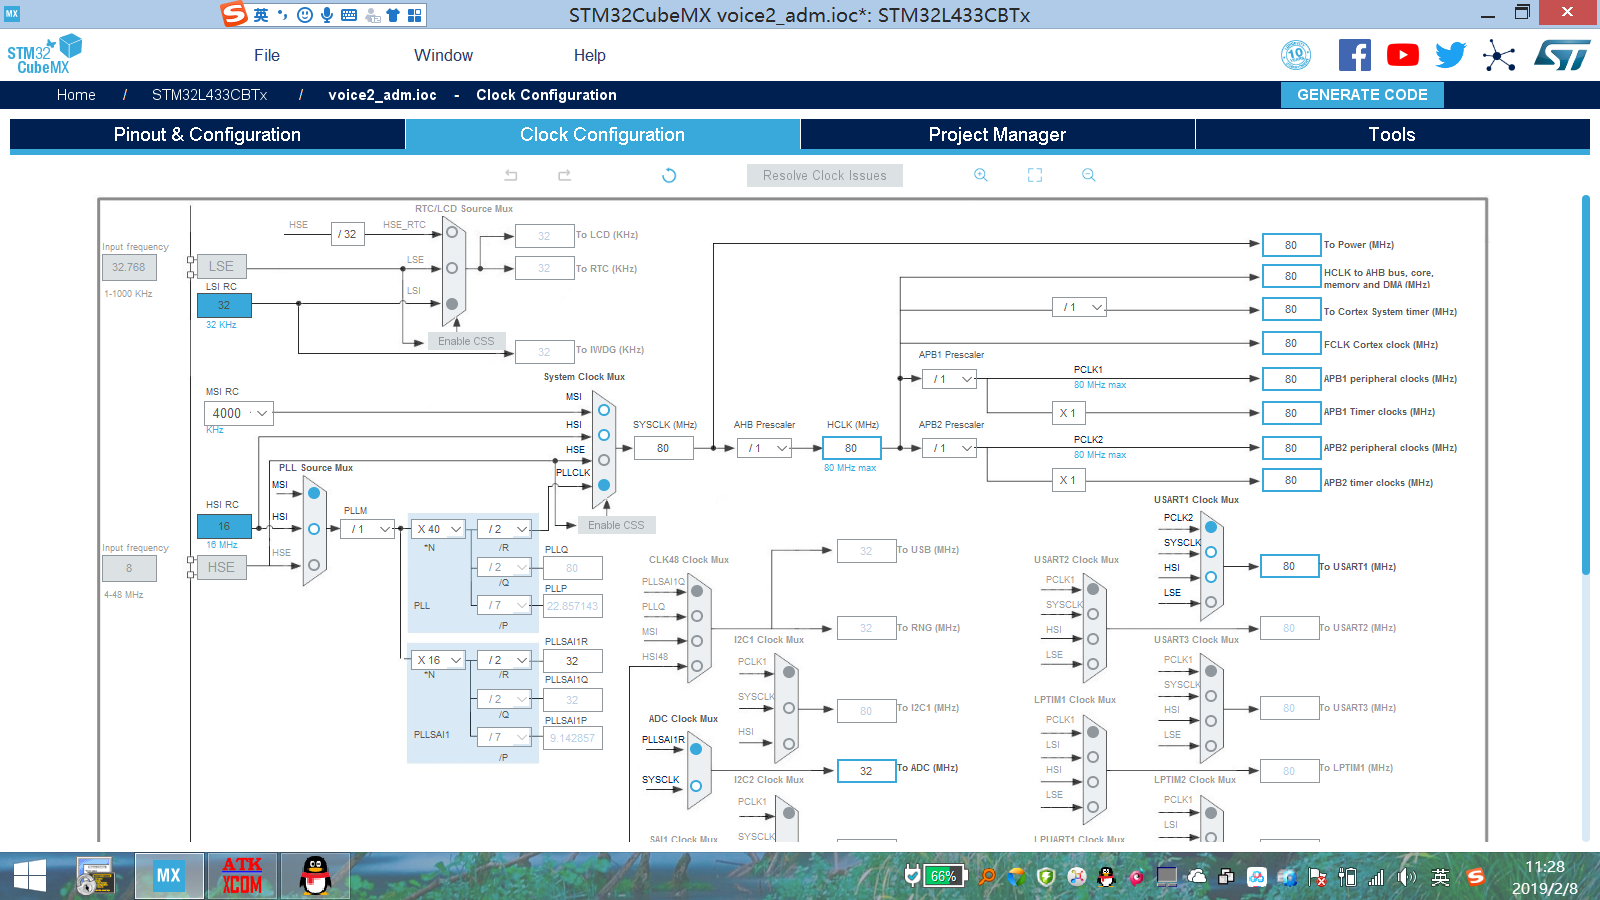Select SYSCLK in the ADC Clock Mux

[x=696, y=786]
